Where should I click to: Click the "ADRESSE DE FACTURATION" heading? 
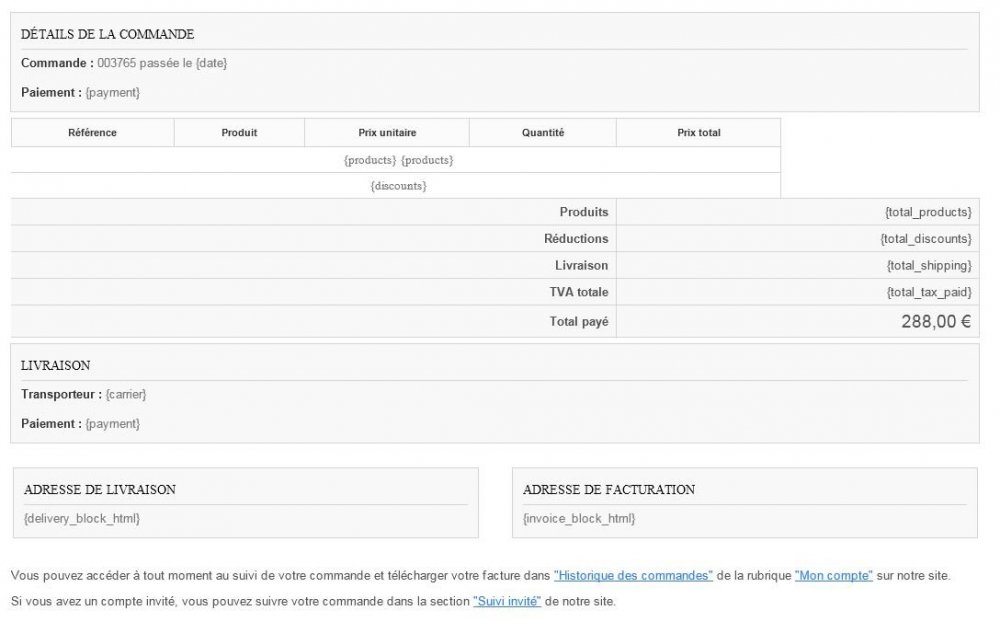608,490
